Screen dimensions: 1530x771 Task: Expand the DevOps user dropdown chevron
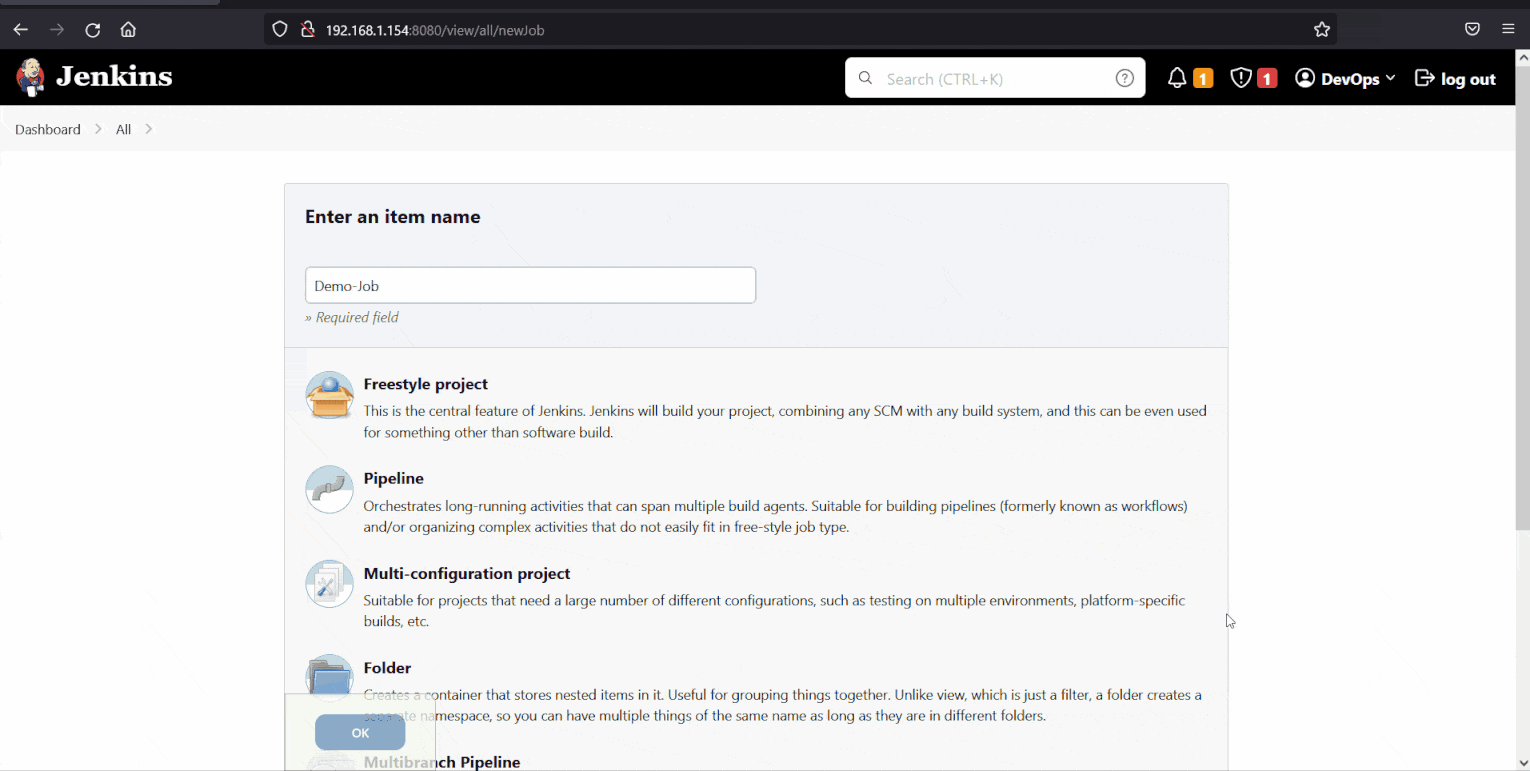pos(1390,78)
